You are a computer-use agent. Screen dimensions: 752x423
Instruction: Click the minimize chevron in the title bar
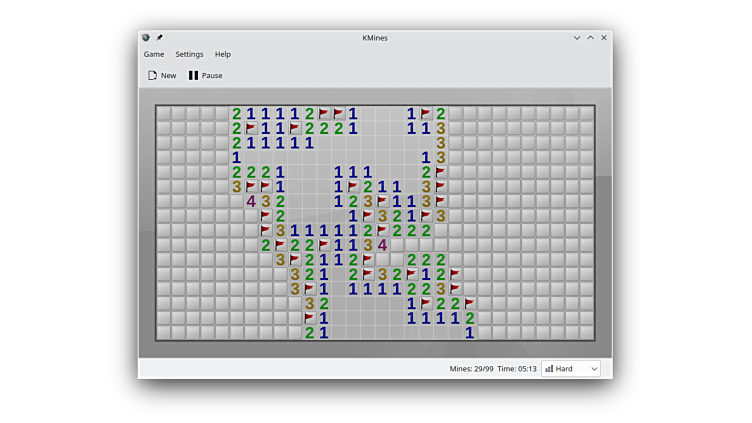(x=577, y=38)
